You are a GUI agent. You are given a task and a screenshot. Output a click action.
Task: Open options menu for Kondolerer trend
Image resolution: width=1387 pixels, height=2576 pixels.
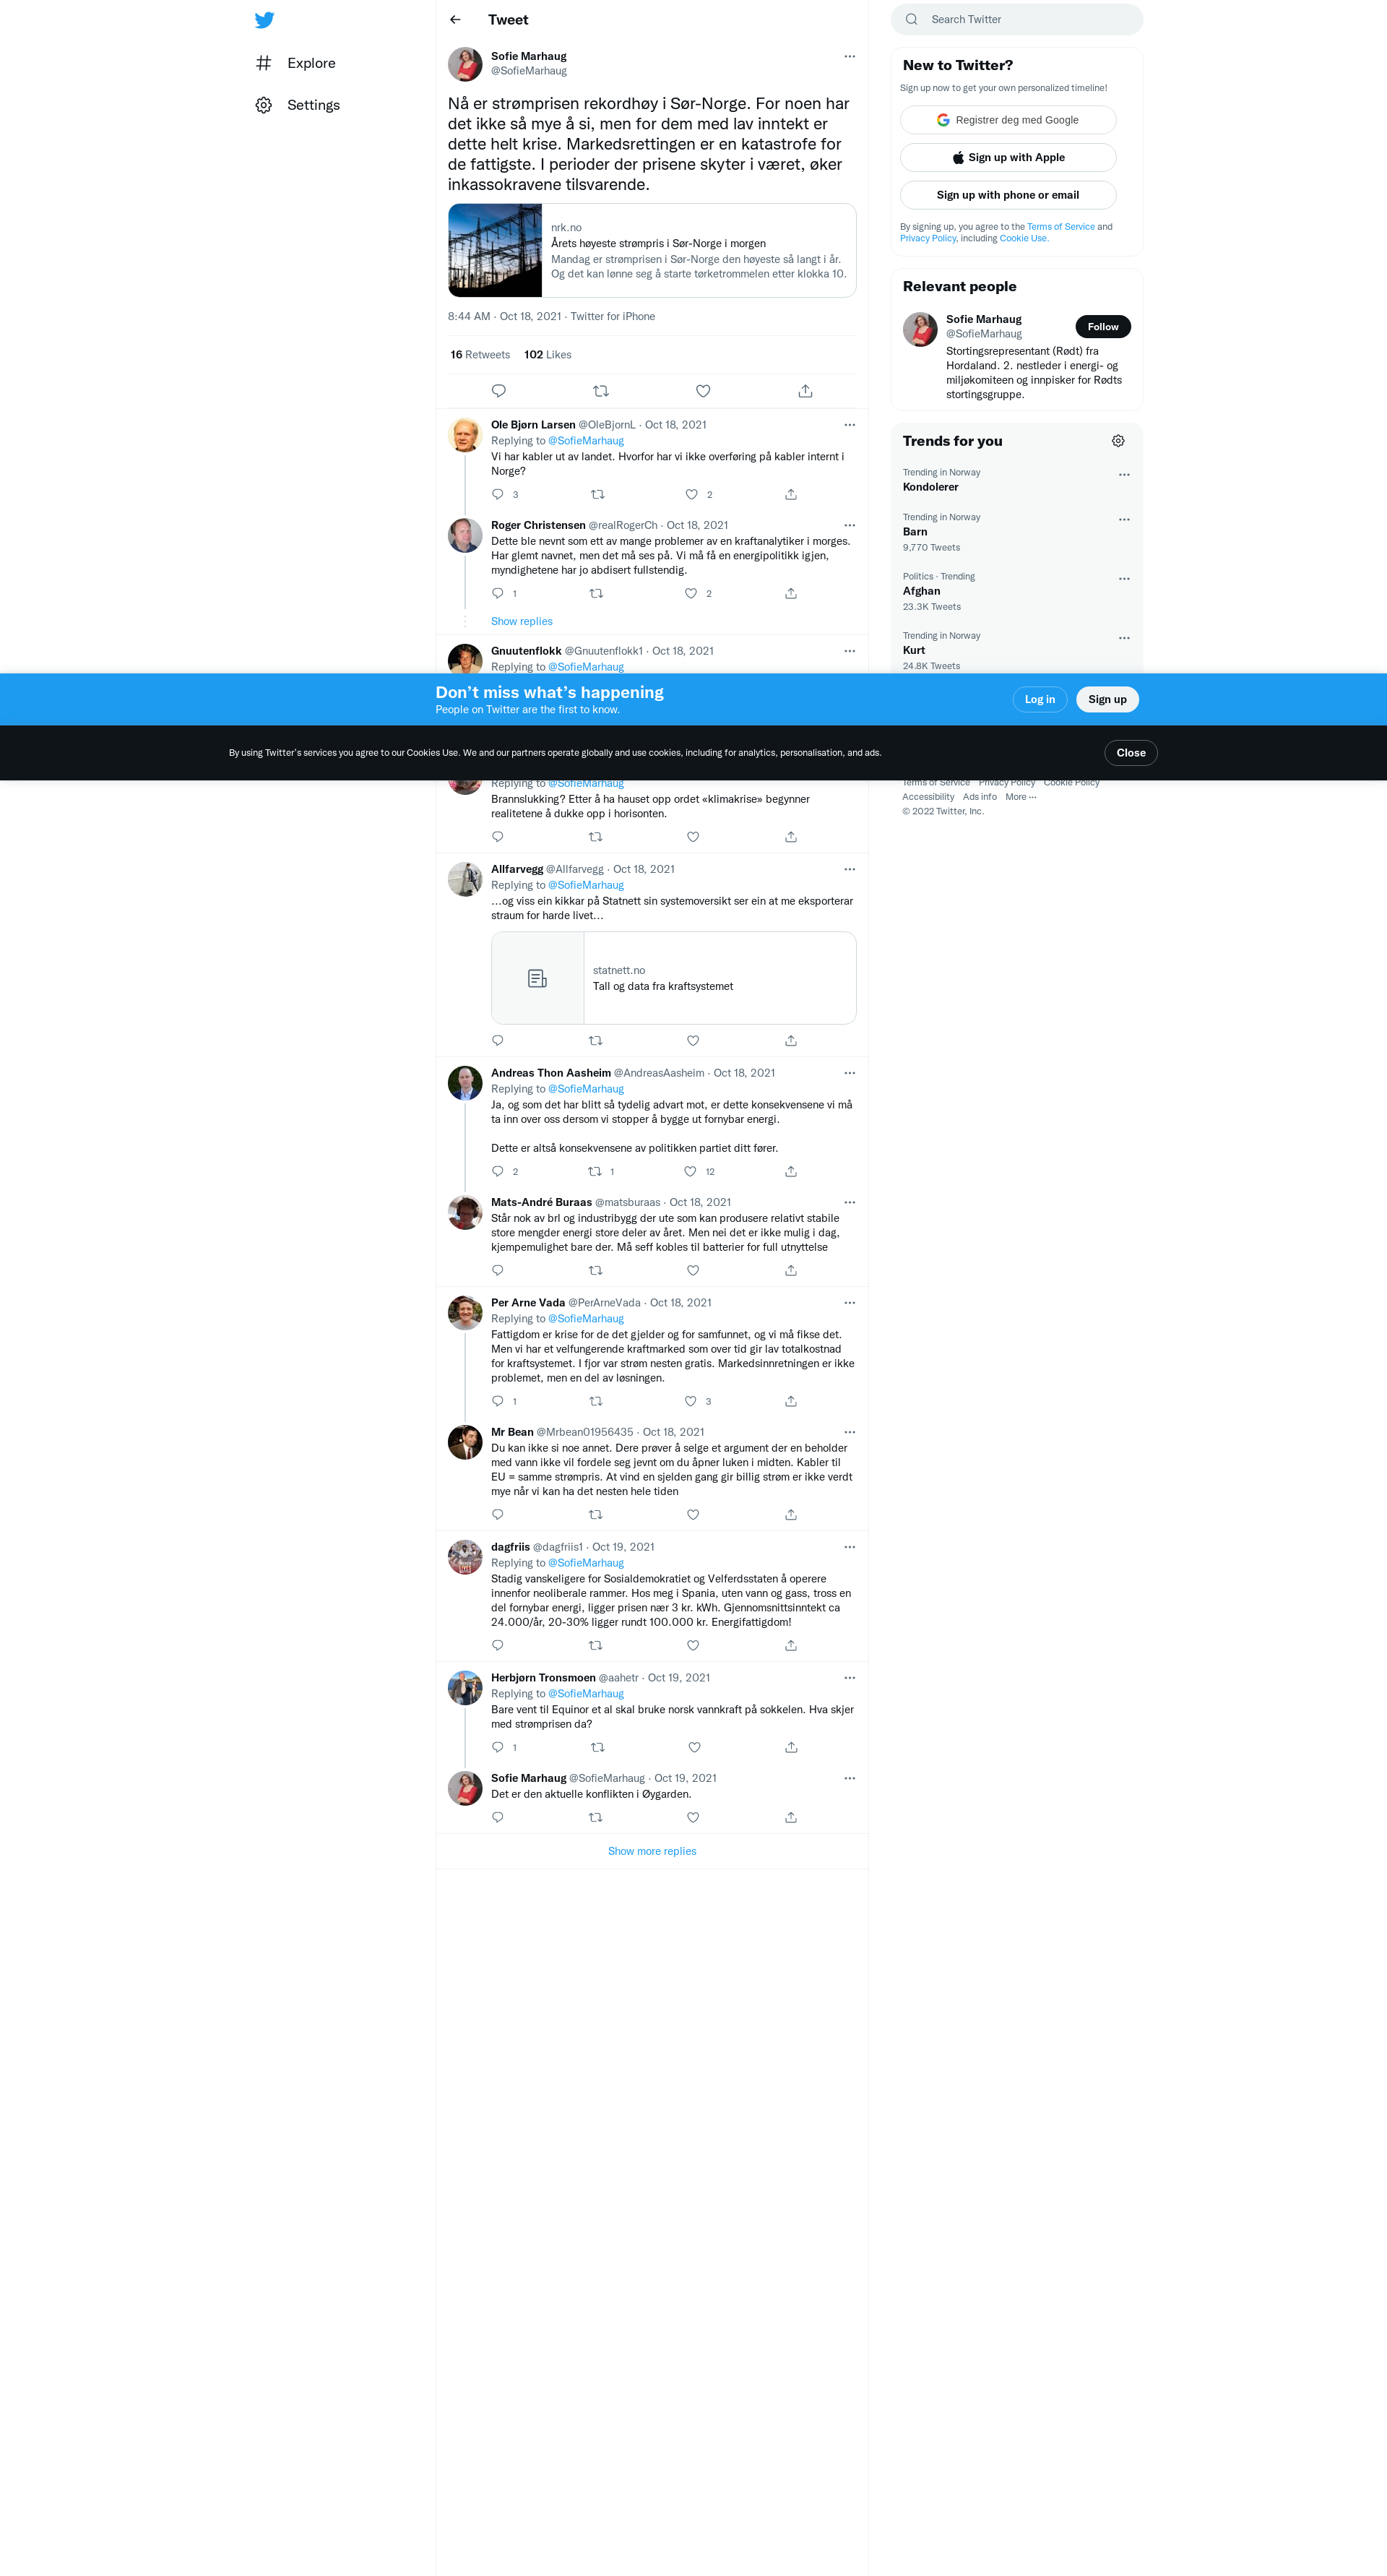pyautogui.click(x=1124, y=475)
